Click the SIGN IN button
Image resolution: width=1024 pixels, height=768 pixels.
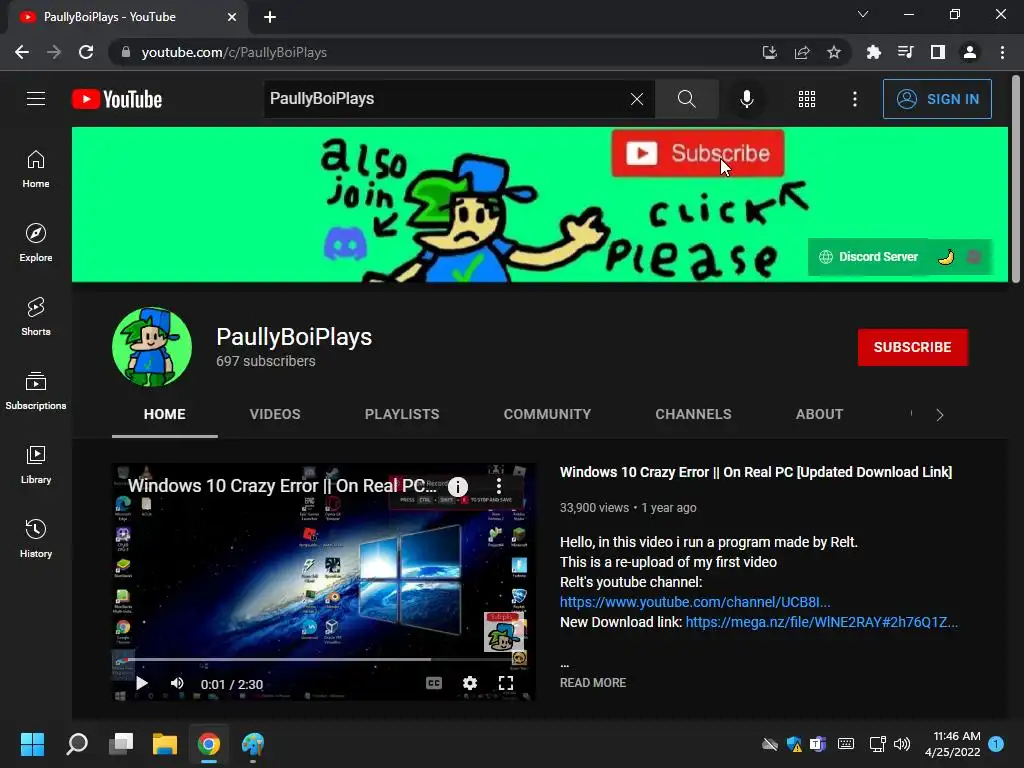(x=937, y=99)
